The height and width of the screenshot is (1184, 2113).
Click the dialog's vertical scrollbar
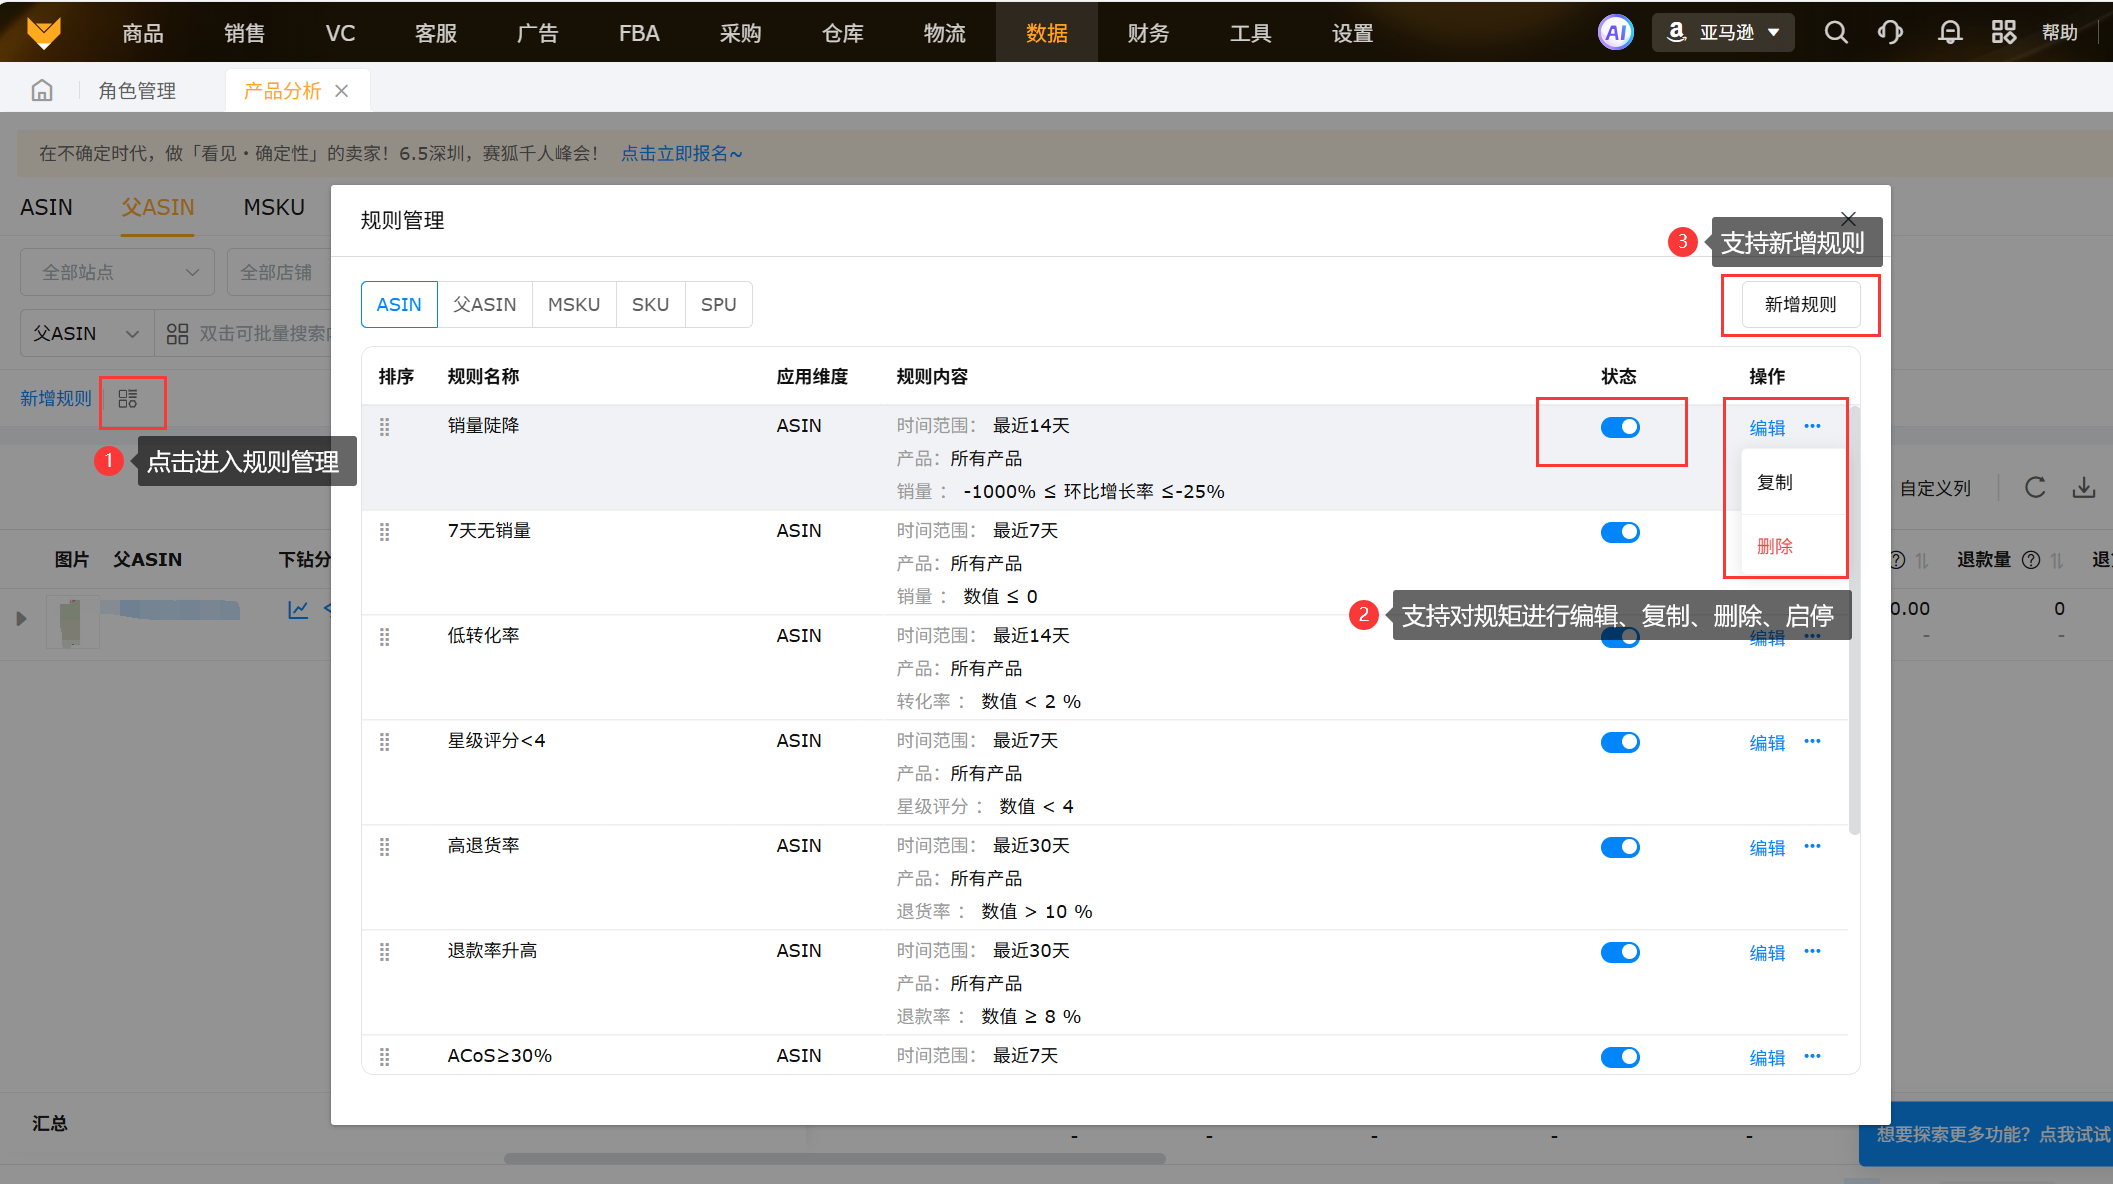1854,620
